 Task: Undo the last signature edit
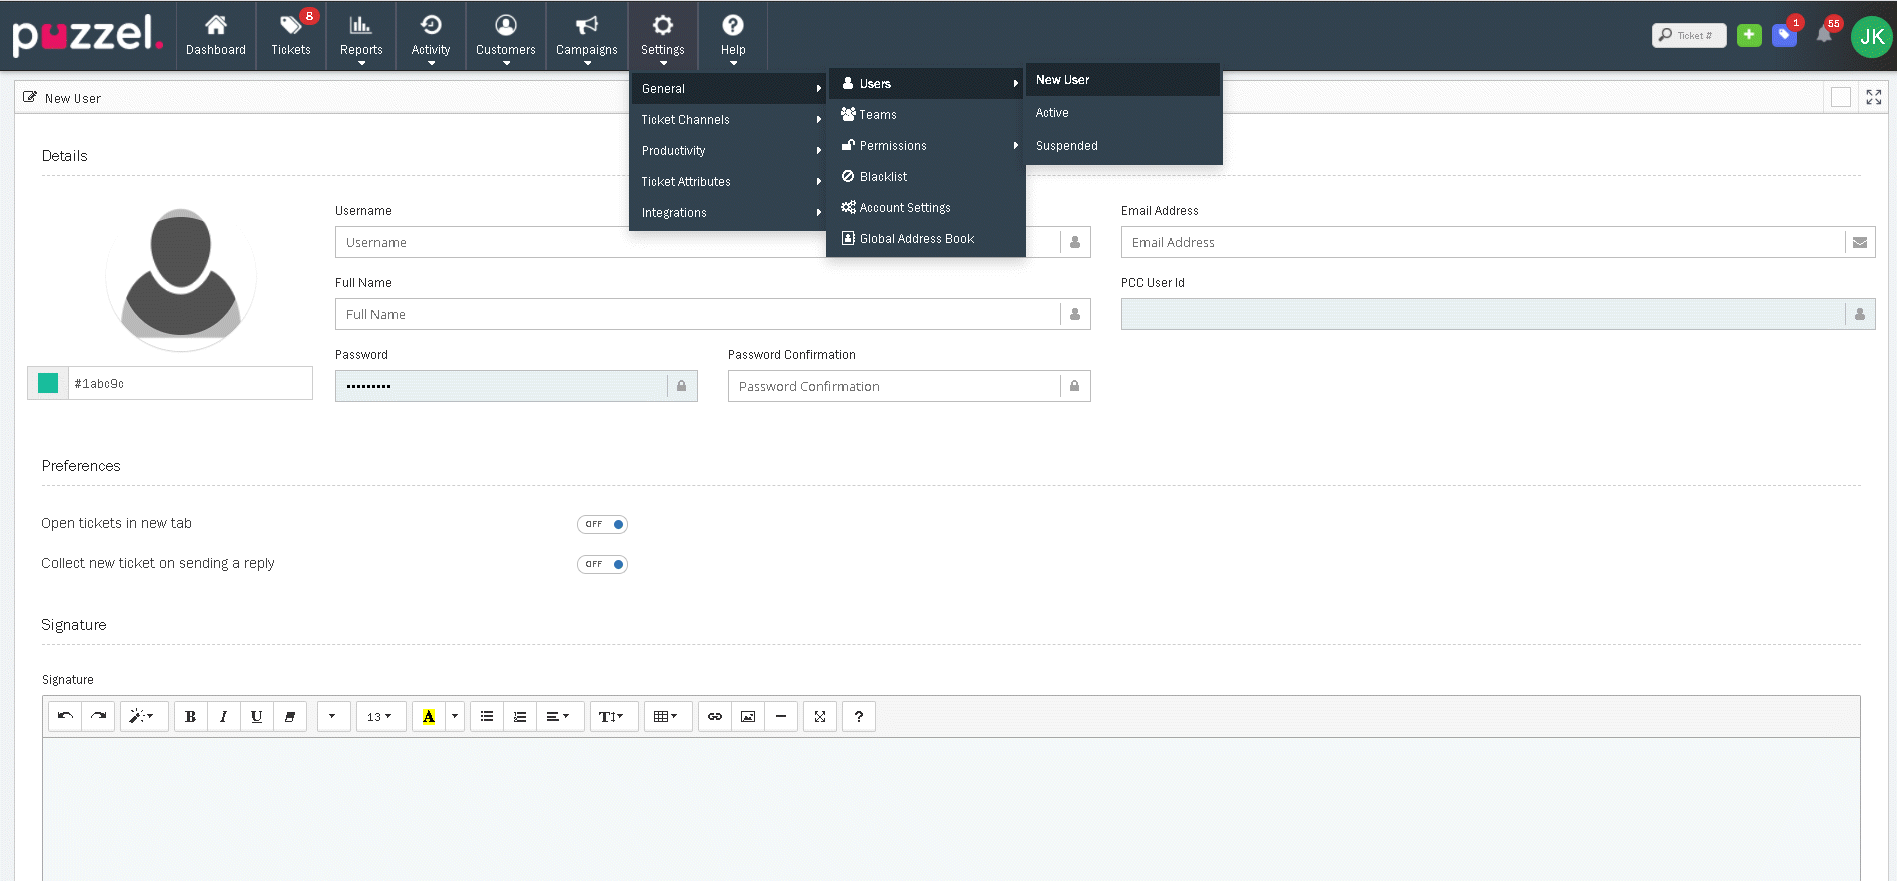[x=65, y=716]
